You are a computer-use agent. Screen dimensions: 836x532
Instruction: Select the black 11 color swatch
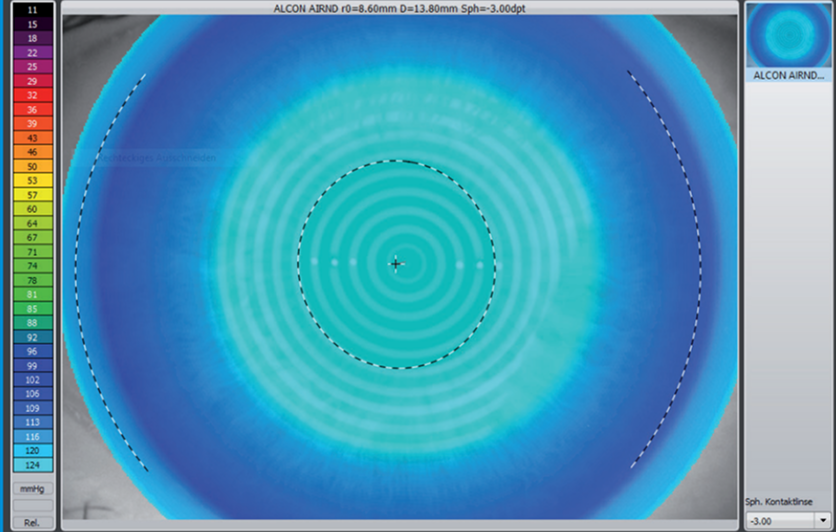point(33,10)
